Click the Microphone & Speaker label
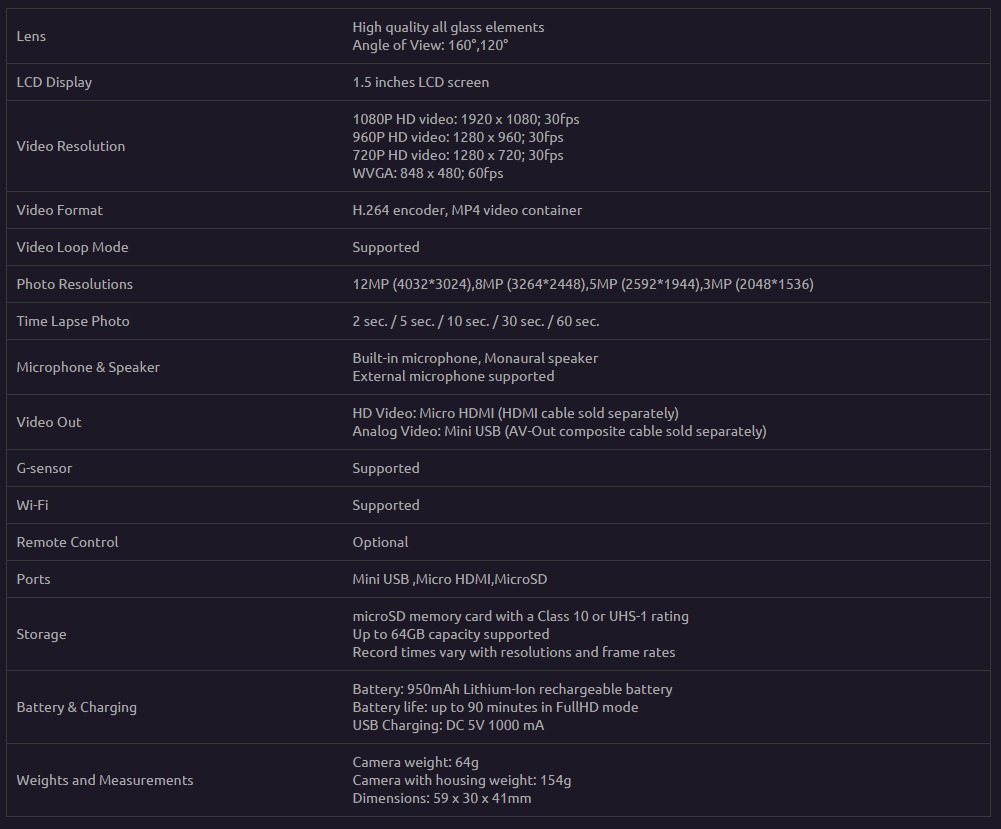Image resolution: width=1001 pixels, height=829 pixels. (x=88, y=367)
